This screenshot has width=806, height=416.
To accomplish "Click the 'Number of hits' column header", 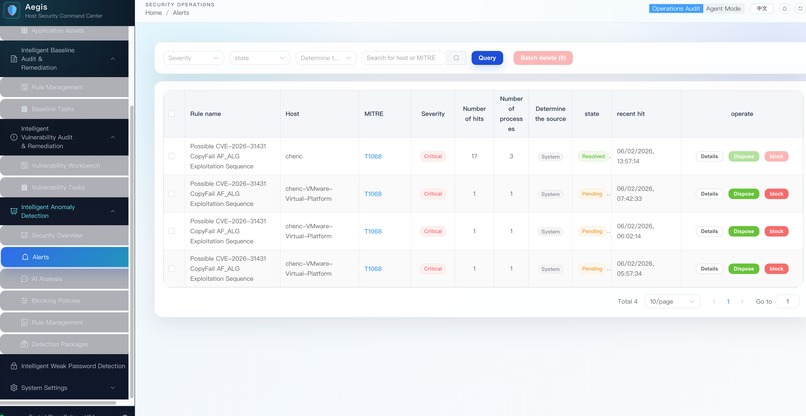I will [x=474, y=114].
